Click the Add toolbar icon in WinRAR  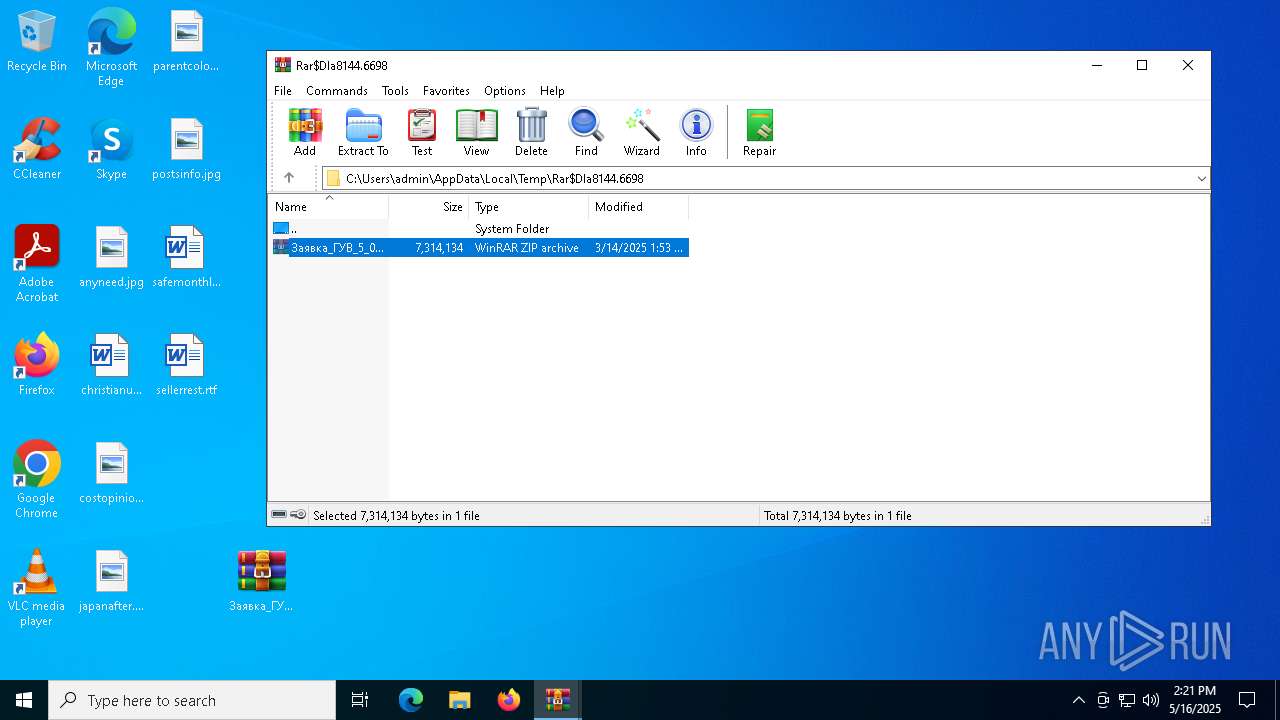tap(305, 132)
